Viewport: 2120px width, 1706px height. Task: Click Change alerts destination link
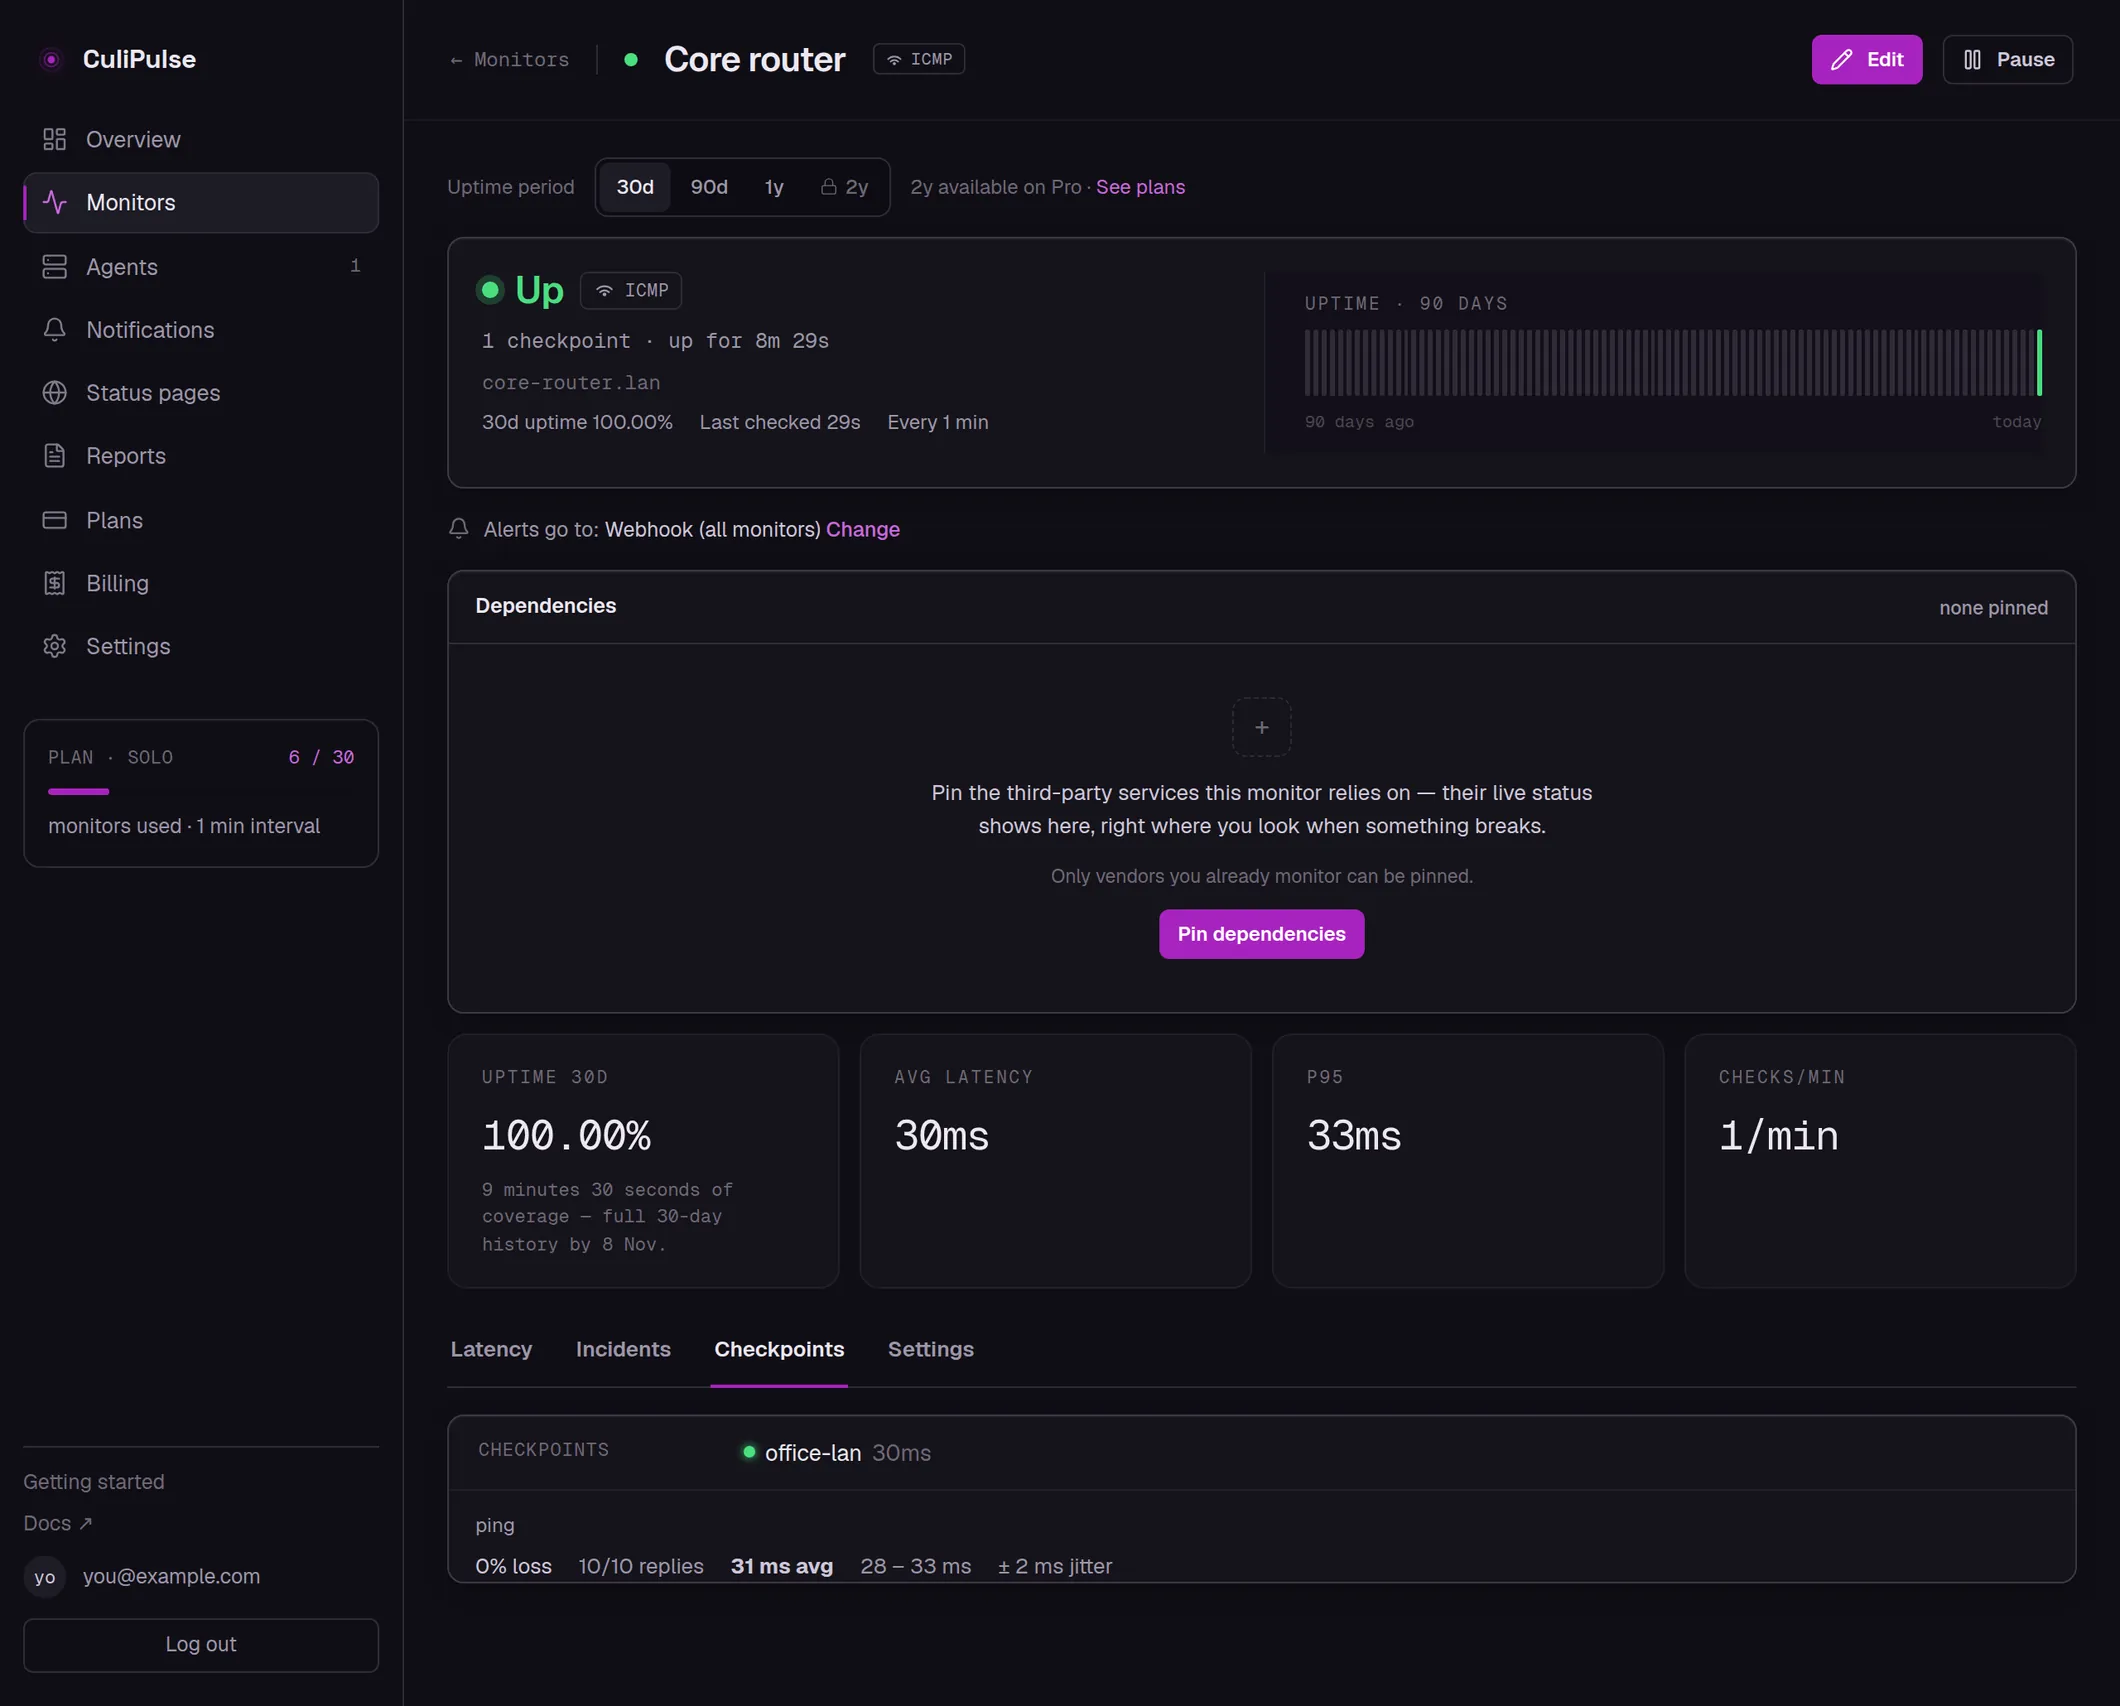coord(863,529)
